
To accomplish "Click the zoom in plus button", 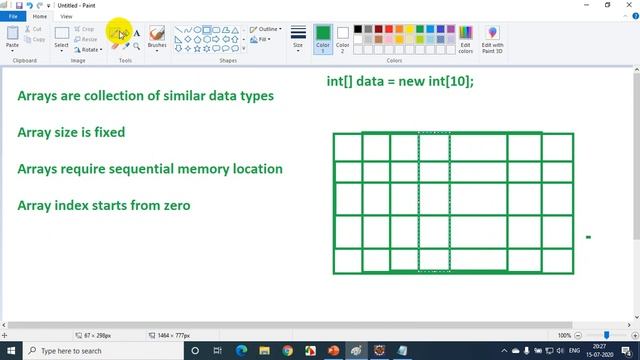I will tap(635, 336).
